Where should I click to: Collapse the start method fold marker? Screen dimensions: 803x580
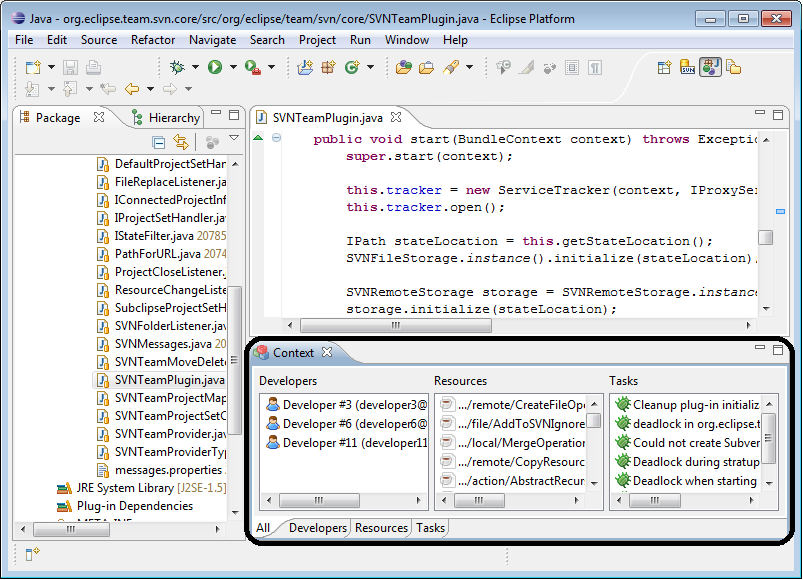pyautogui.click(x=277, y=138)
